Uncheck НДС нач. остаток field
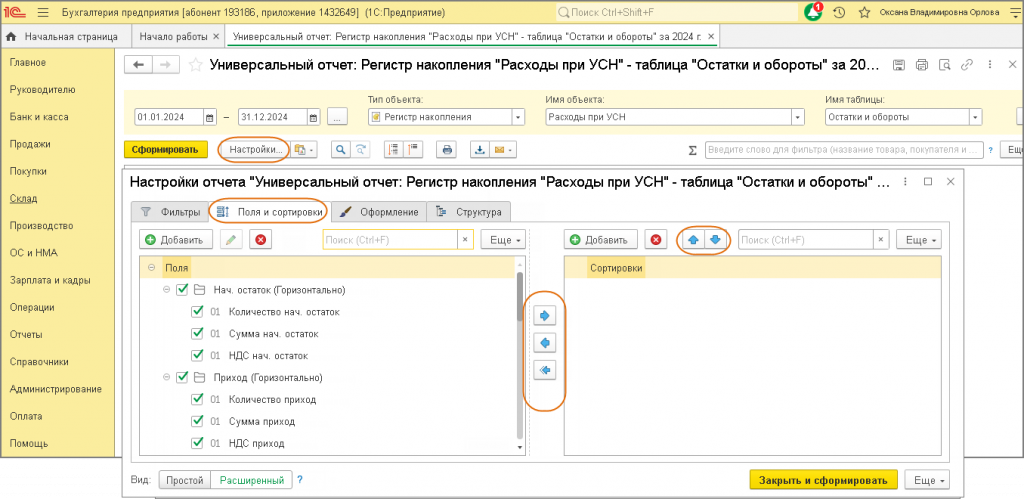The image size is (1024, 499). point(197,355)
